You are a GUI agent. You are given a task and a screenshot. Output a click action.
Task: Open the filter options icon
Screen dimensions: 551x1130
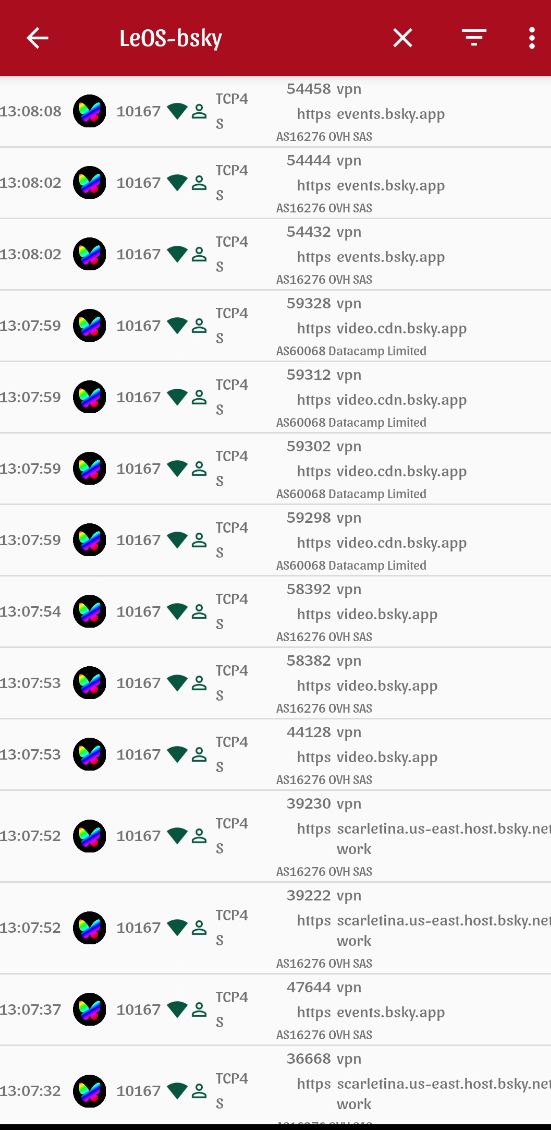click(474, 38)
